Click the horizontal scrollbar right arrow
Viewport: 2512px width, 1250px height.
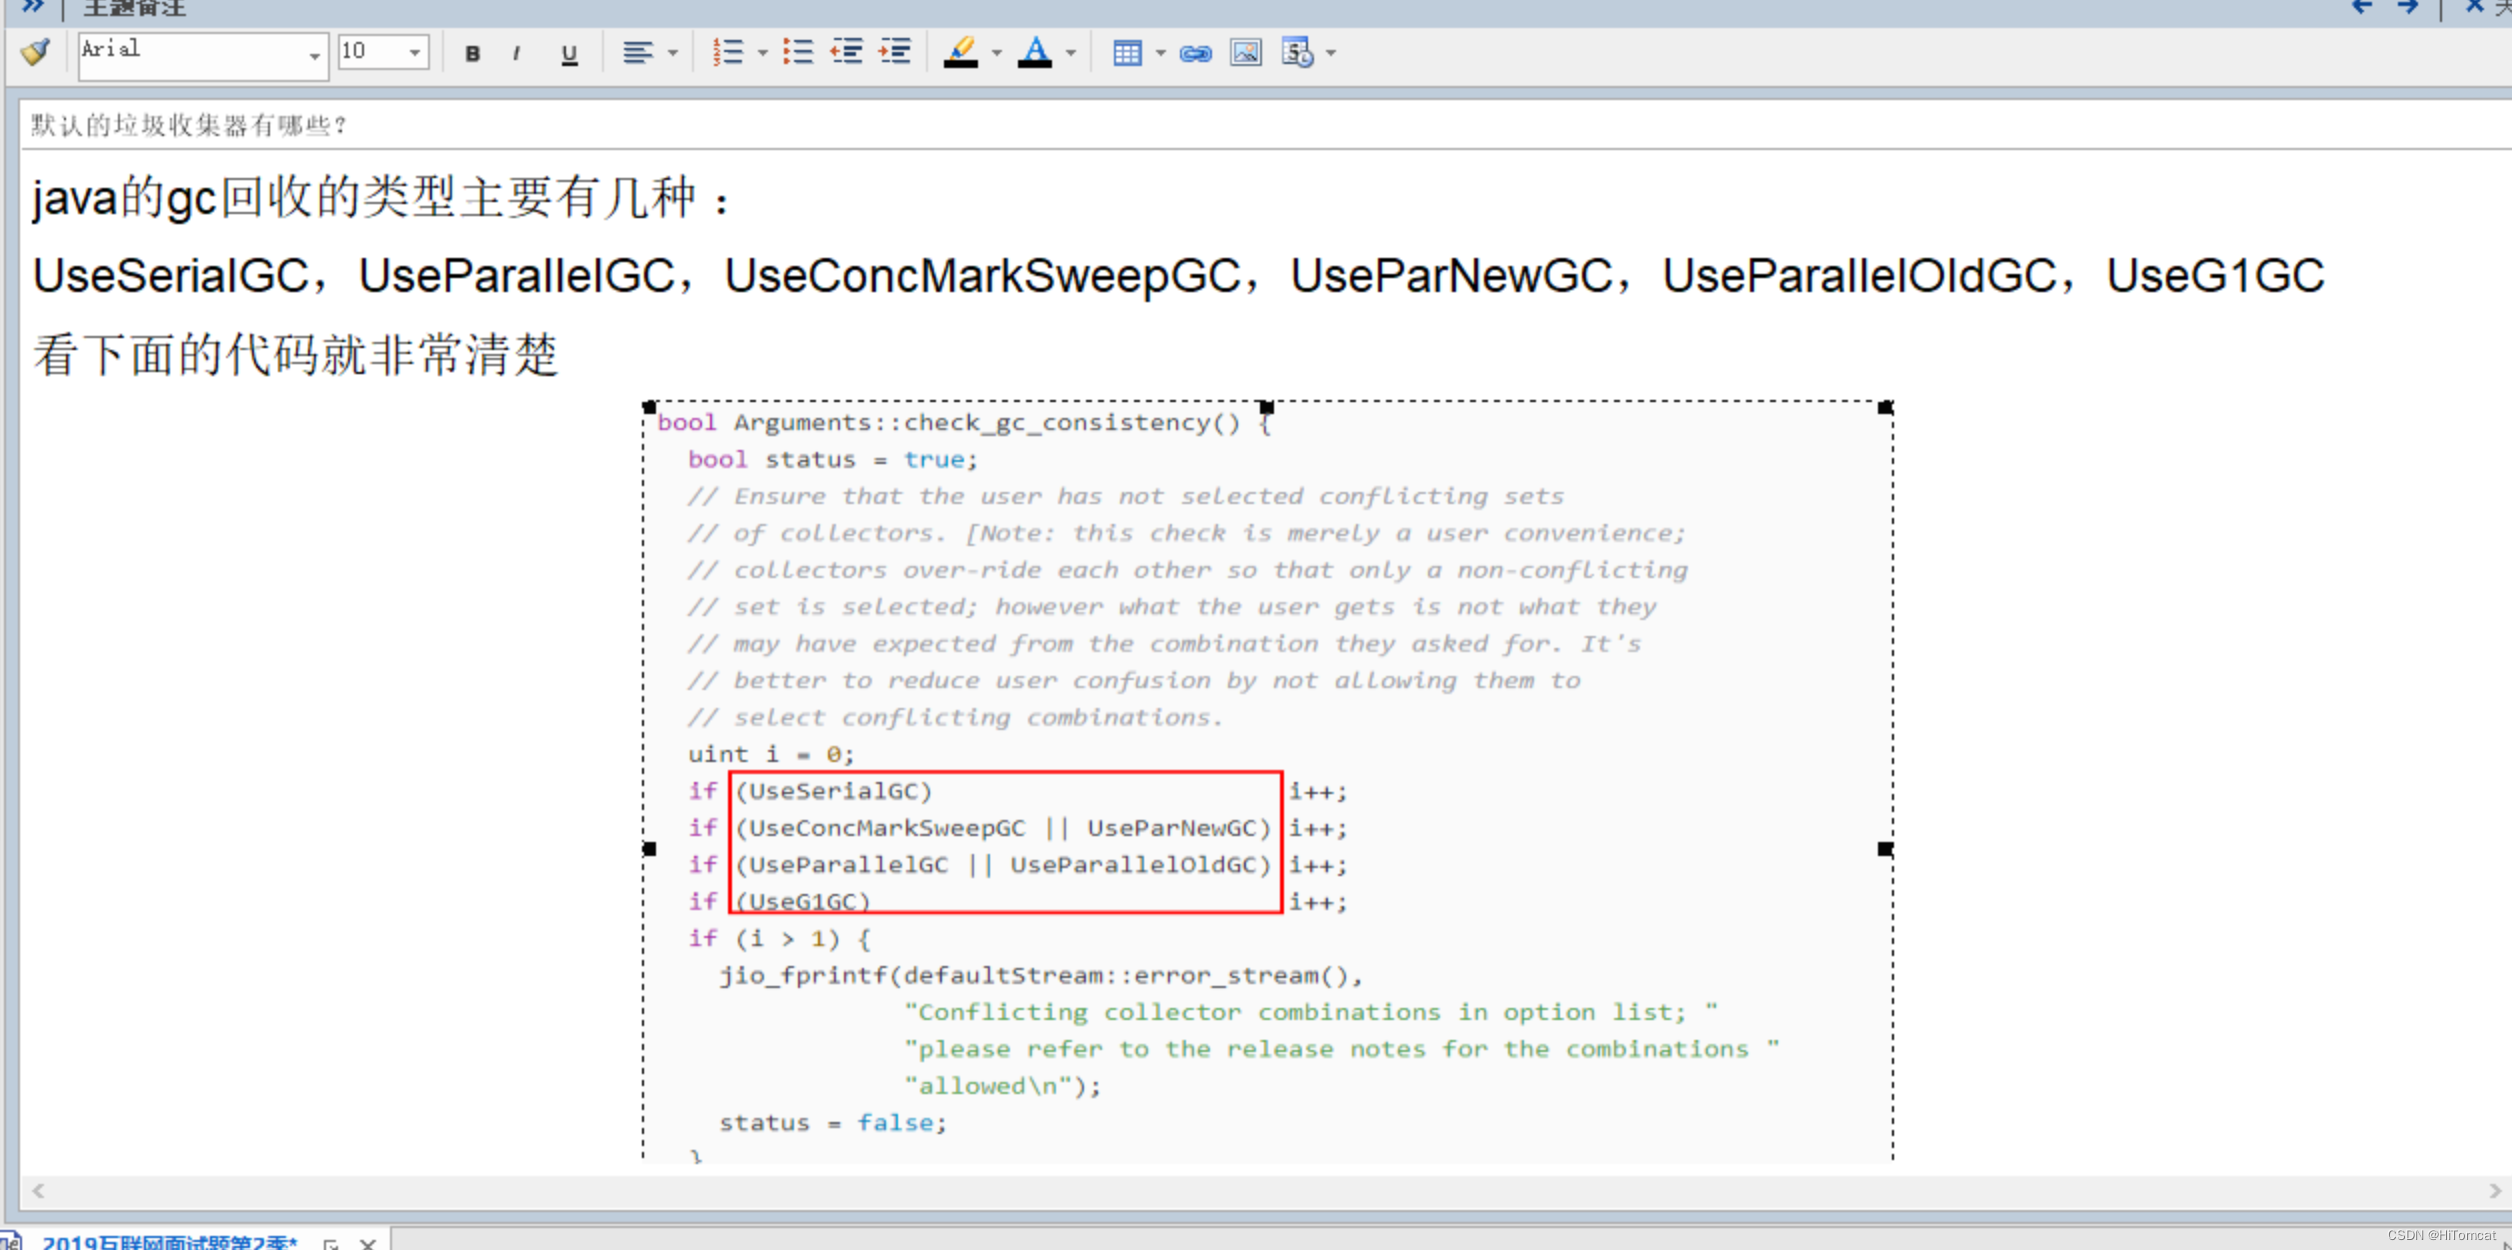[x=2495, y=1191]
